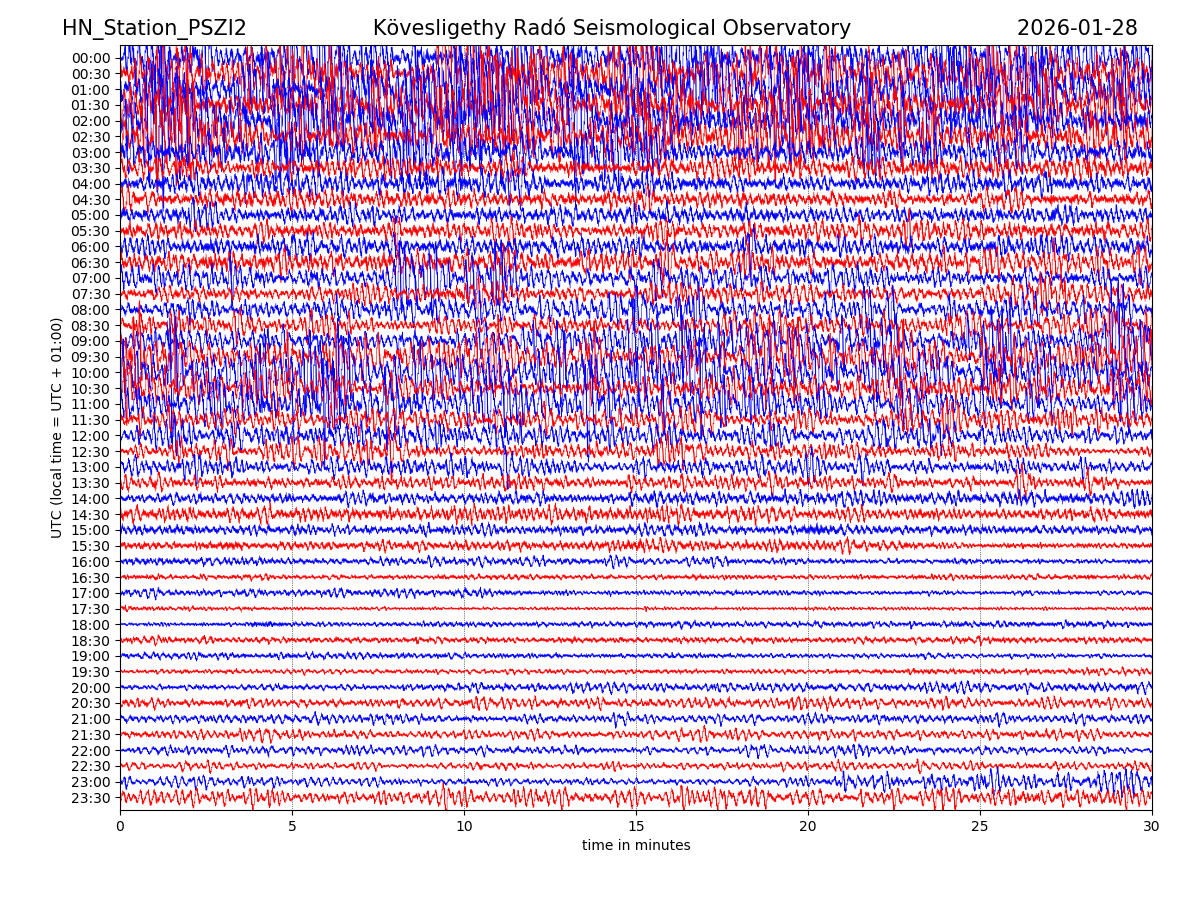Select x-axis tick label 10
Screen dimensions: 1200x900
(x=464, y=827)
